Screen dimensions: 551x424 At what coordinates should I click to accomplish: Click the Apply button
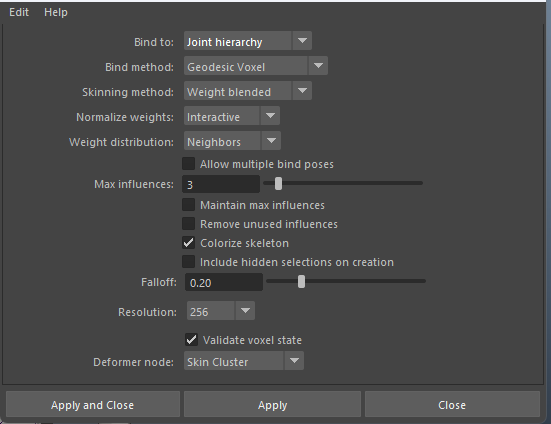[x=272, y=405]
